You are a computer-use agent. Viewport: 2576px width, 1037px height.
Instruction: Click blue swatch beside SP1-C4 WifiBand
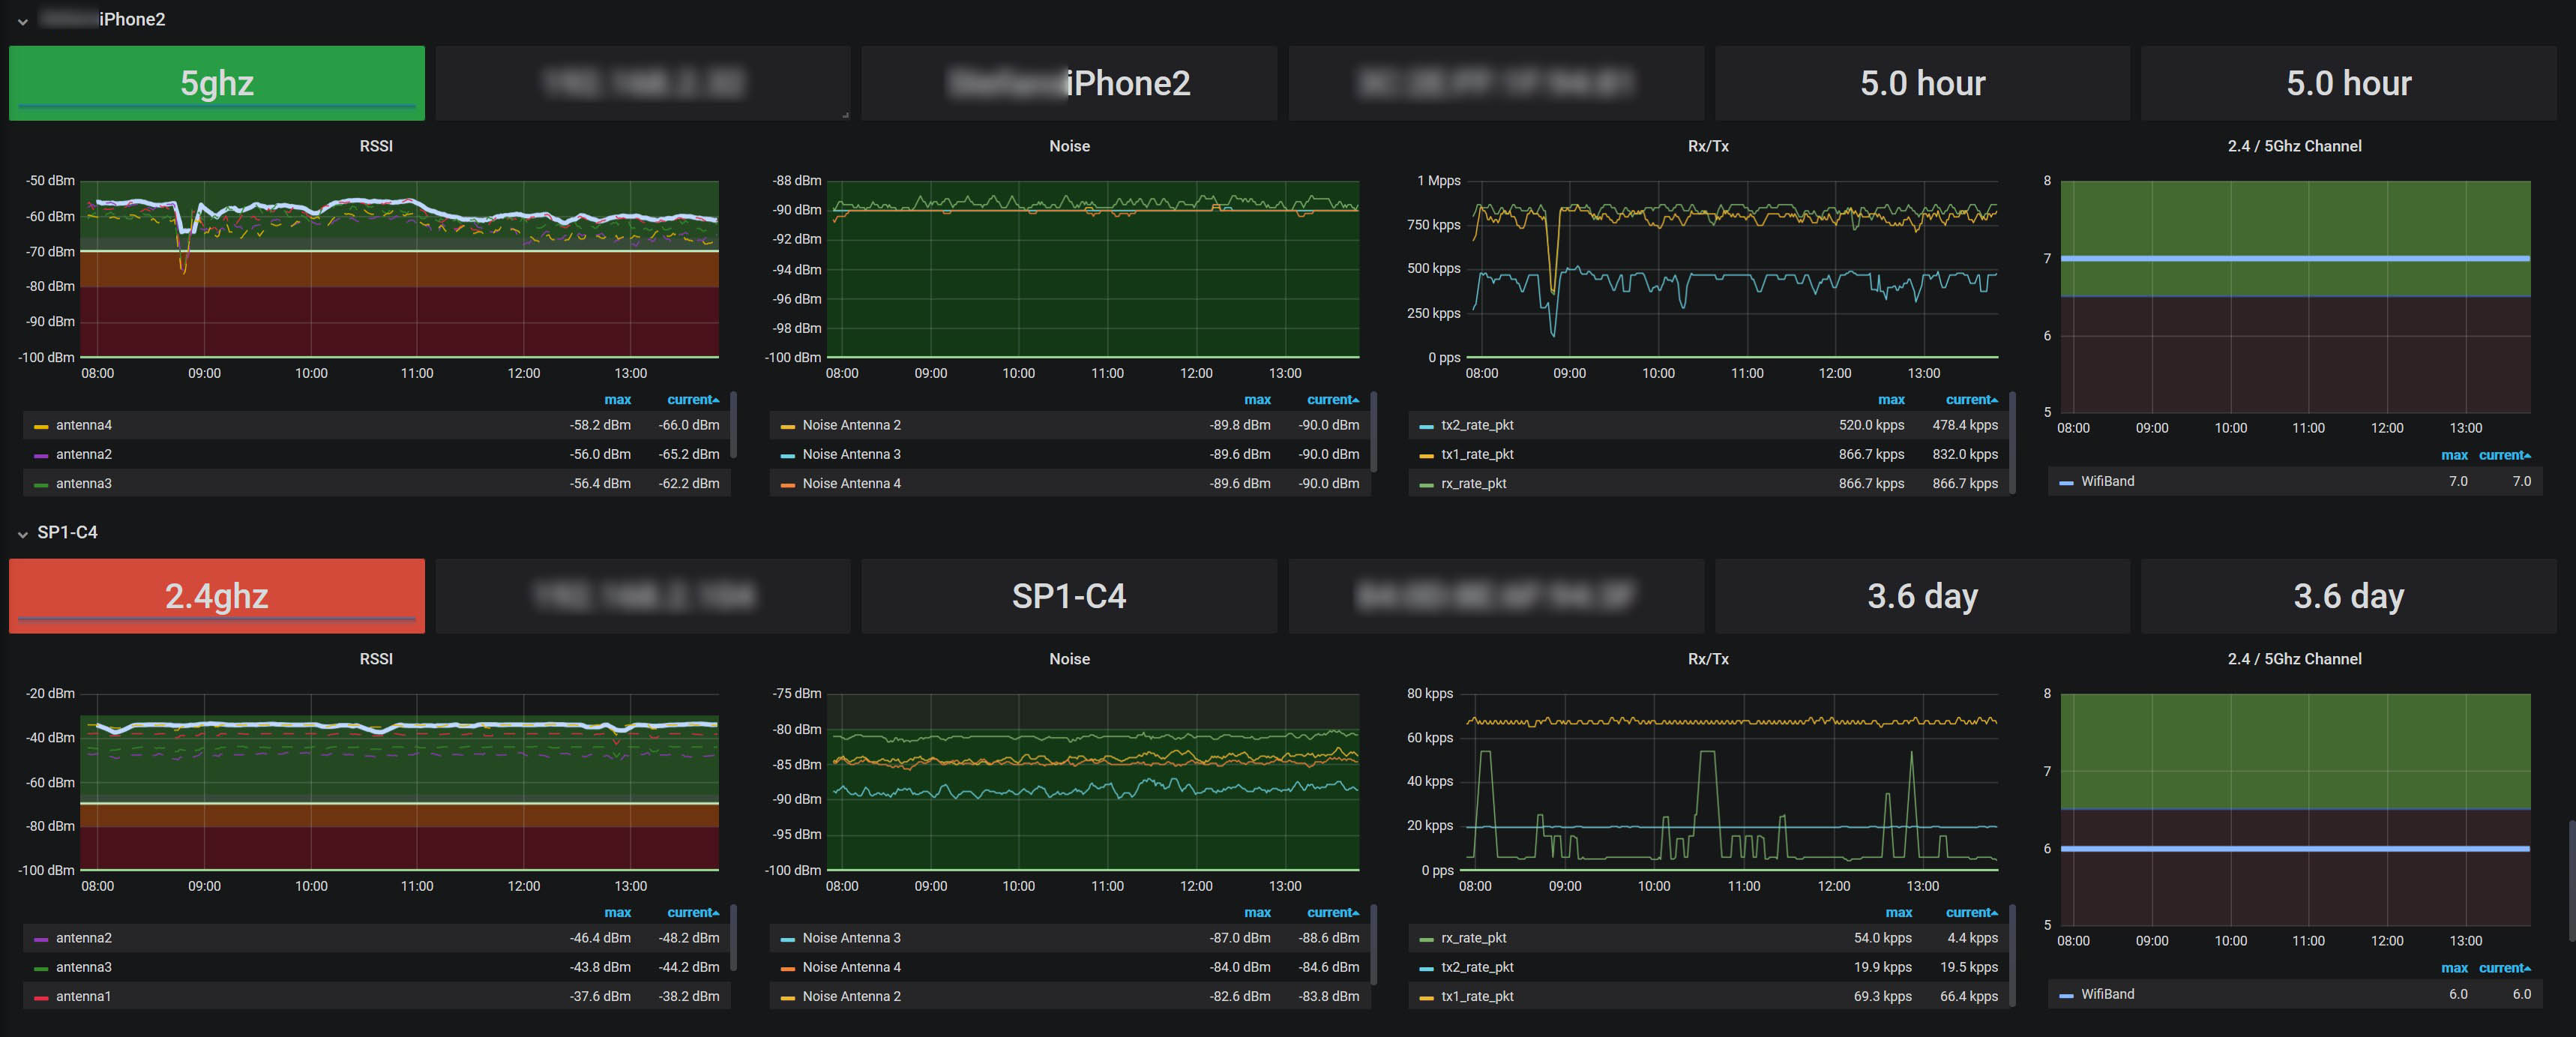(x=2066, y=995)
